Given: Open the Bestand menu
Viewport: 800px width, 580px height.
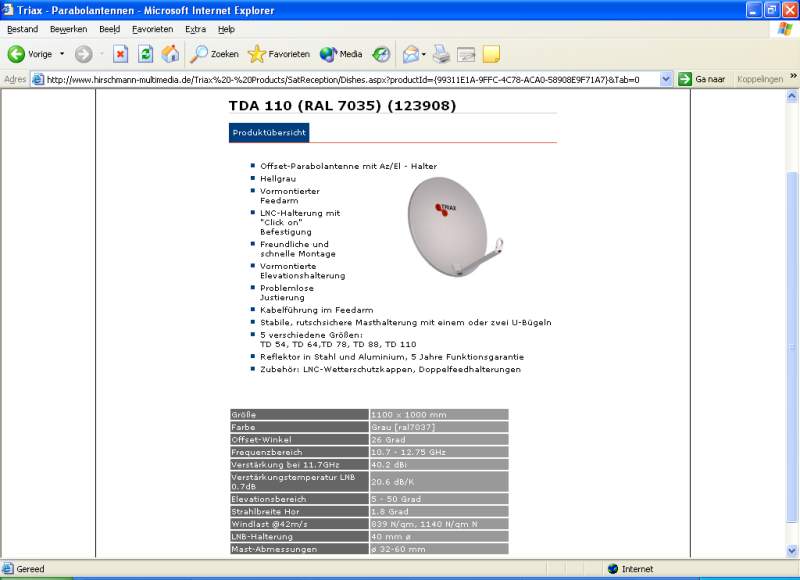Looking at the screenshot, I should [22, 29].
